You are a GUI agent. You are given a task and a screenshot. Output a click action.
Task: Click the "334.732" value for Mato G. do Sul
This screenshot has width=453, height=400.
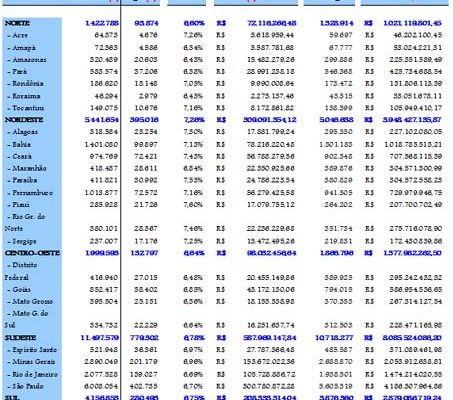click(104, 325)
